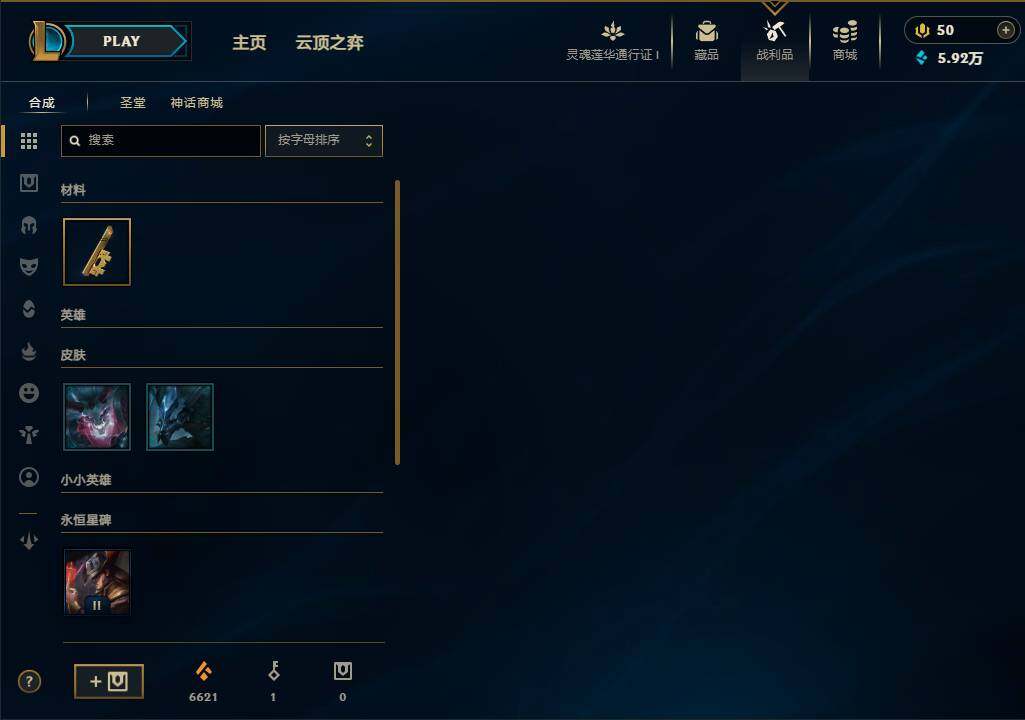Open the 按字母排序 sort dropdown
Viewport: 1025px width, 720px height.
pyautogui.click(x=324, y=141)
